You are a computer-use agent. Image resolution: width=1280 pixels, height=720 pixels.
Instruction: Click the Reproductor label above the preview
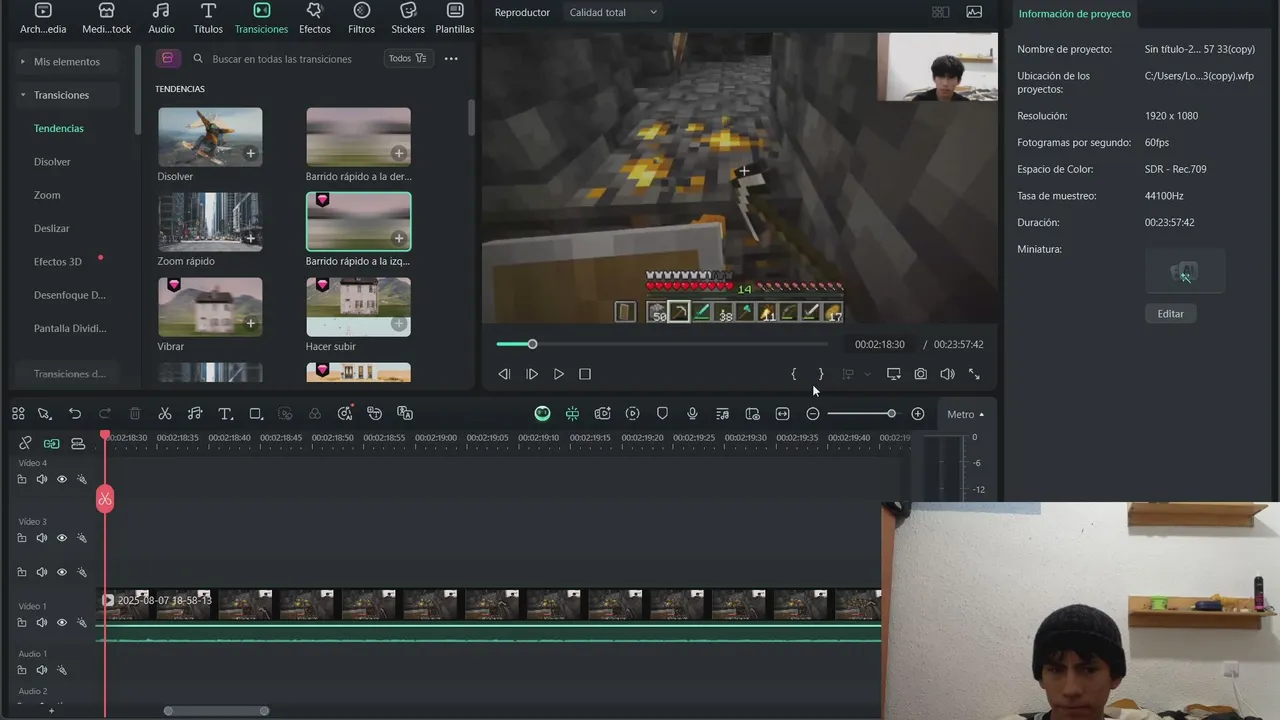tap(522, 12)
